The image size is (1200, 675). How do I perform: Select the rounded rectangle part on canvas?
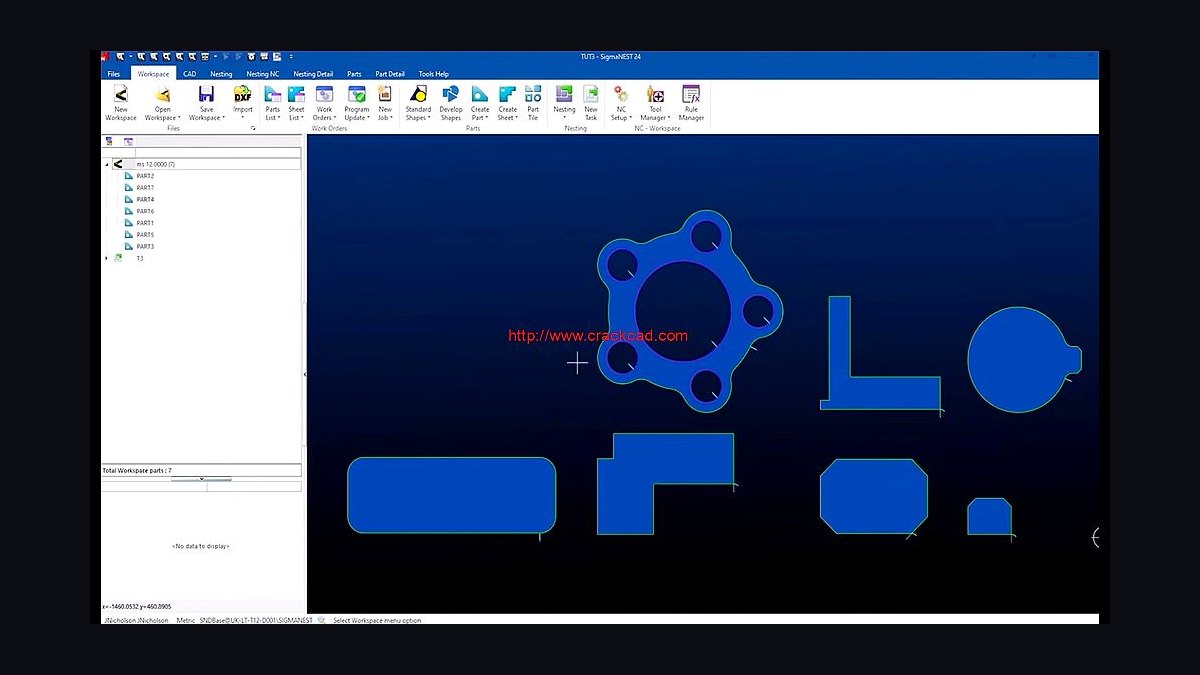point(451,495)
